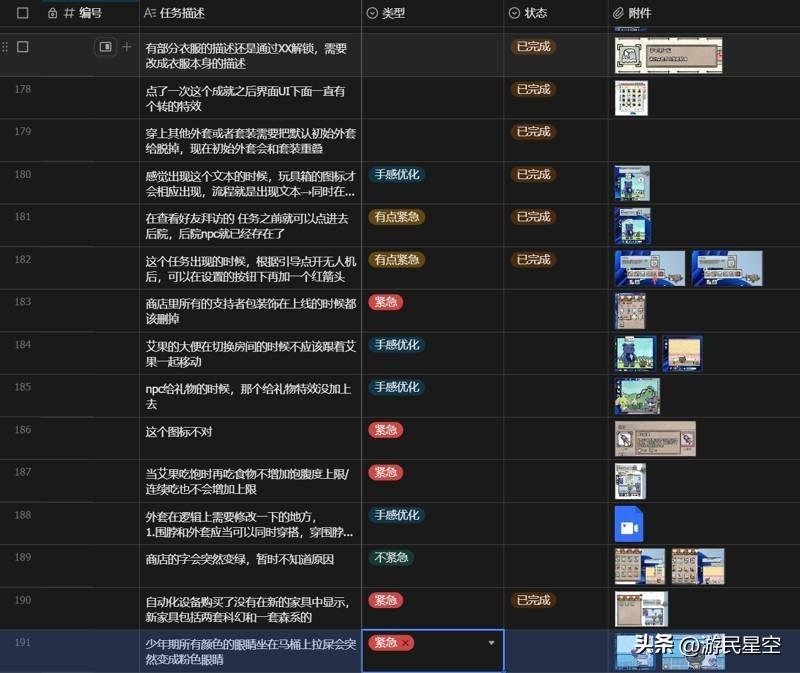Click the 不紧急 tag in row 189

tap(391, 557)
